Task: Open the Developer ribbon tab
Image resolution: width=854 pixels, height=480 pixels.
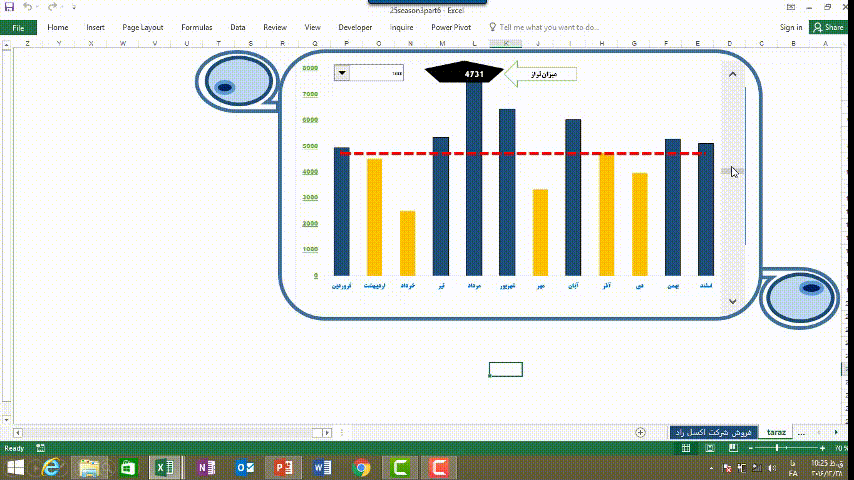Action: 355,28
